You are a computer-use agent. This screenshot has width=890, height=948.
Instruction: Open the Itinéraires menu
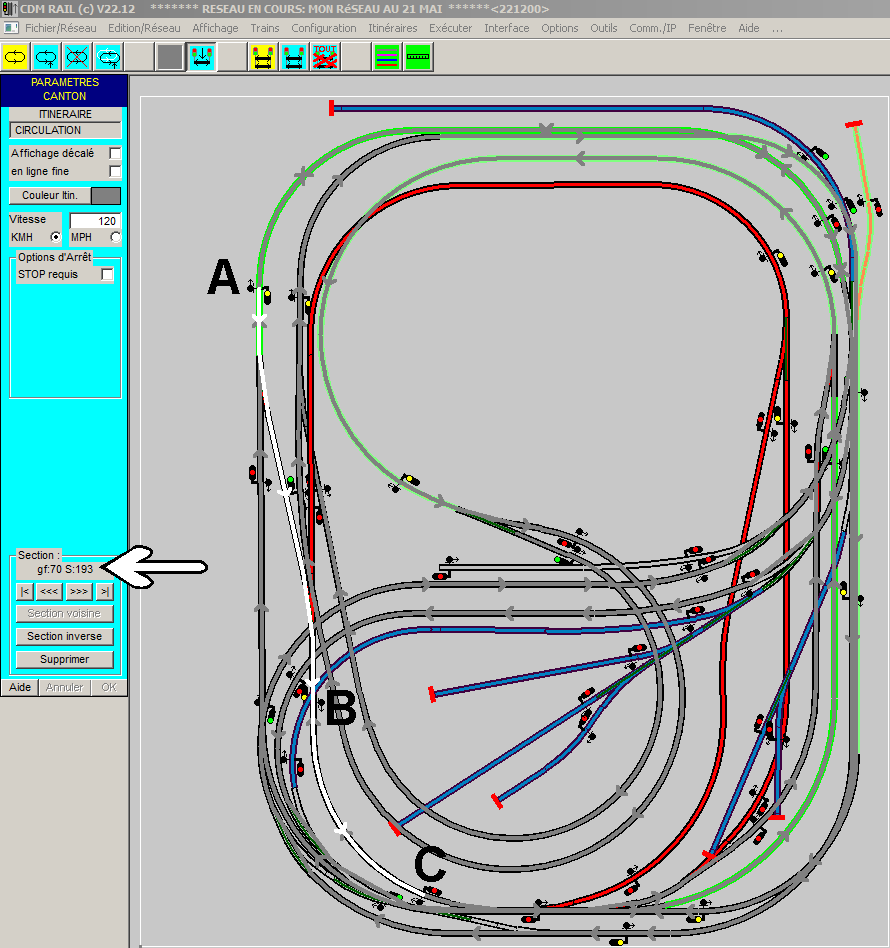click(392, 28)
